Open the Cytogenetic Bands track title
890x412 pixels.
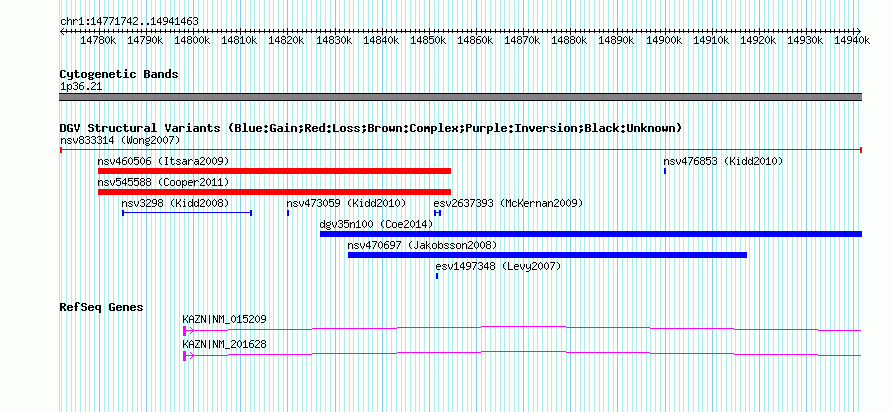[x=119, y=74]
